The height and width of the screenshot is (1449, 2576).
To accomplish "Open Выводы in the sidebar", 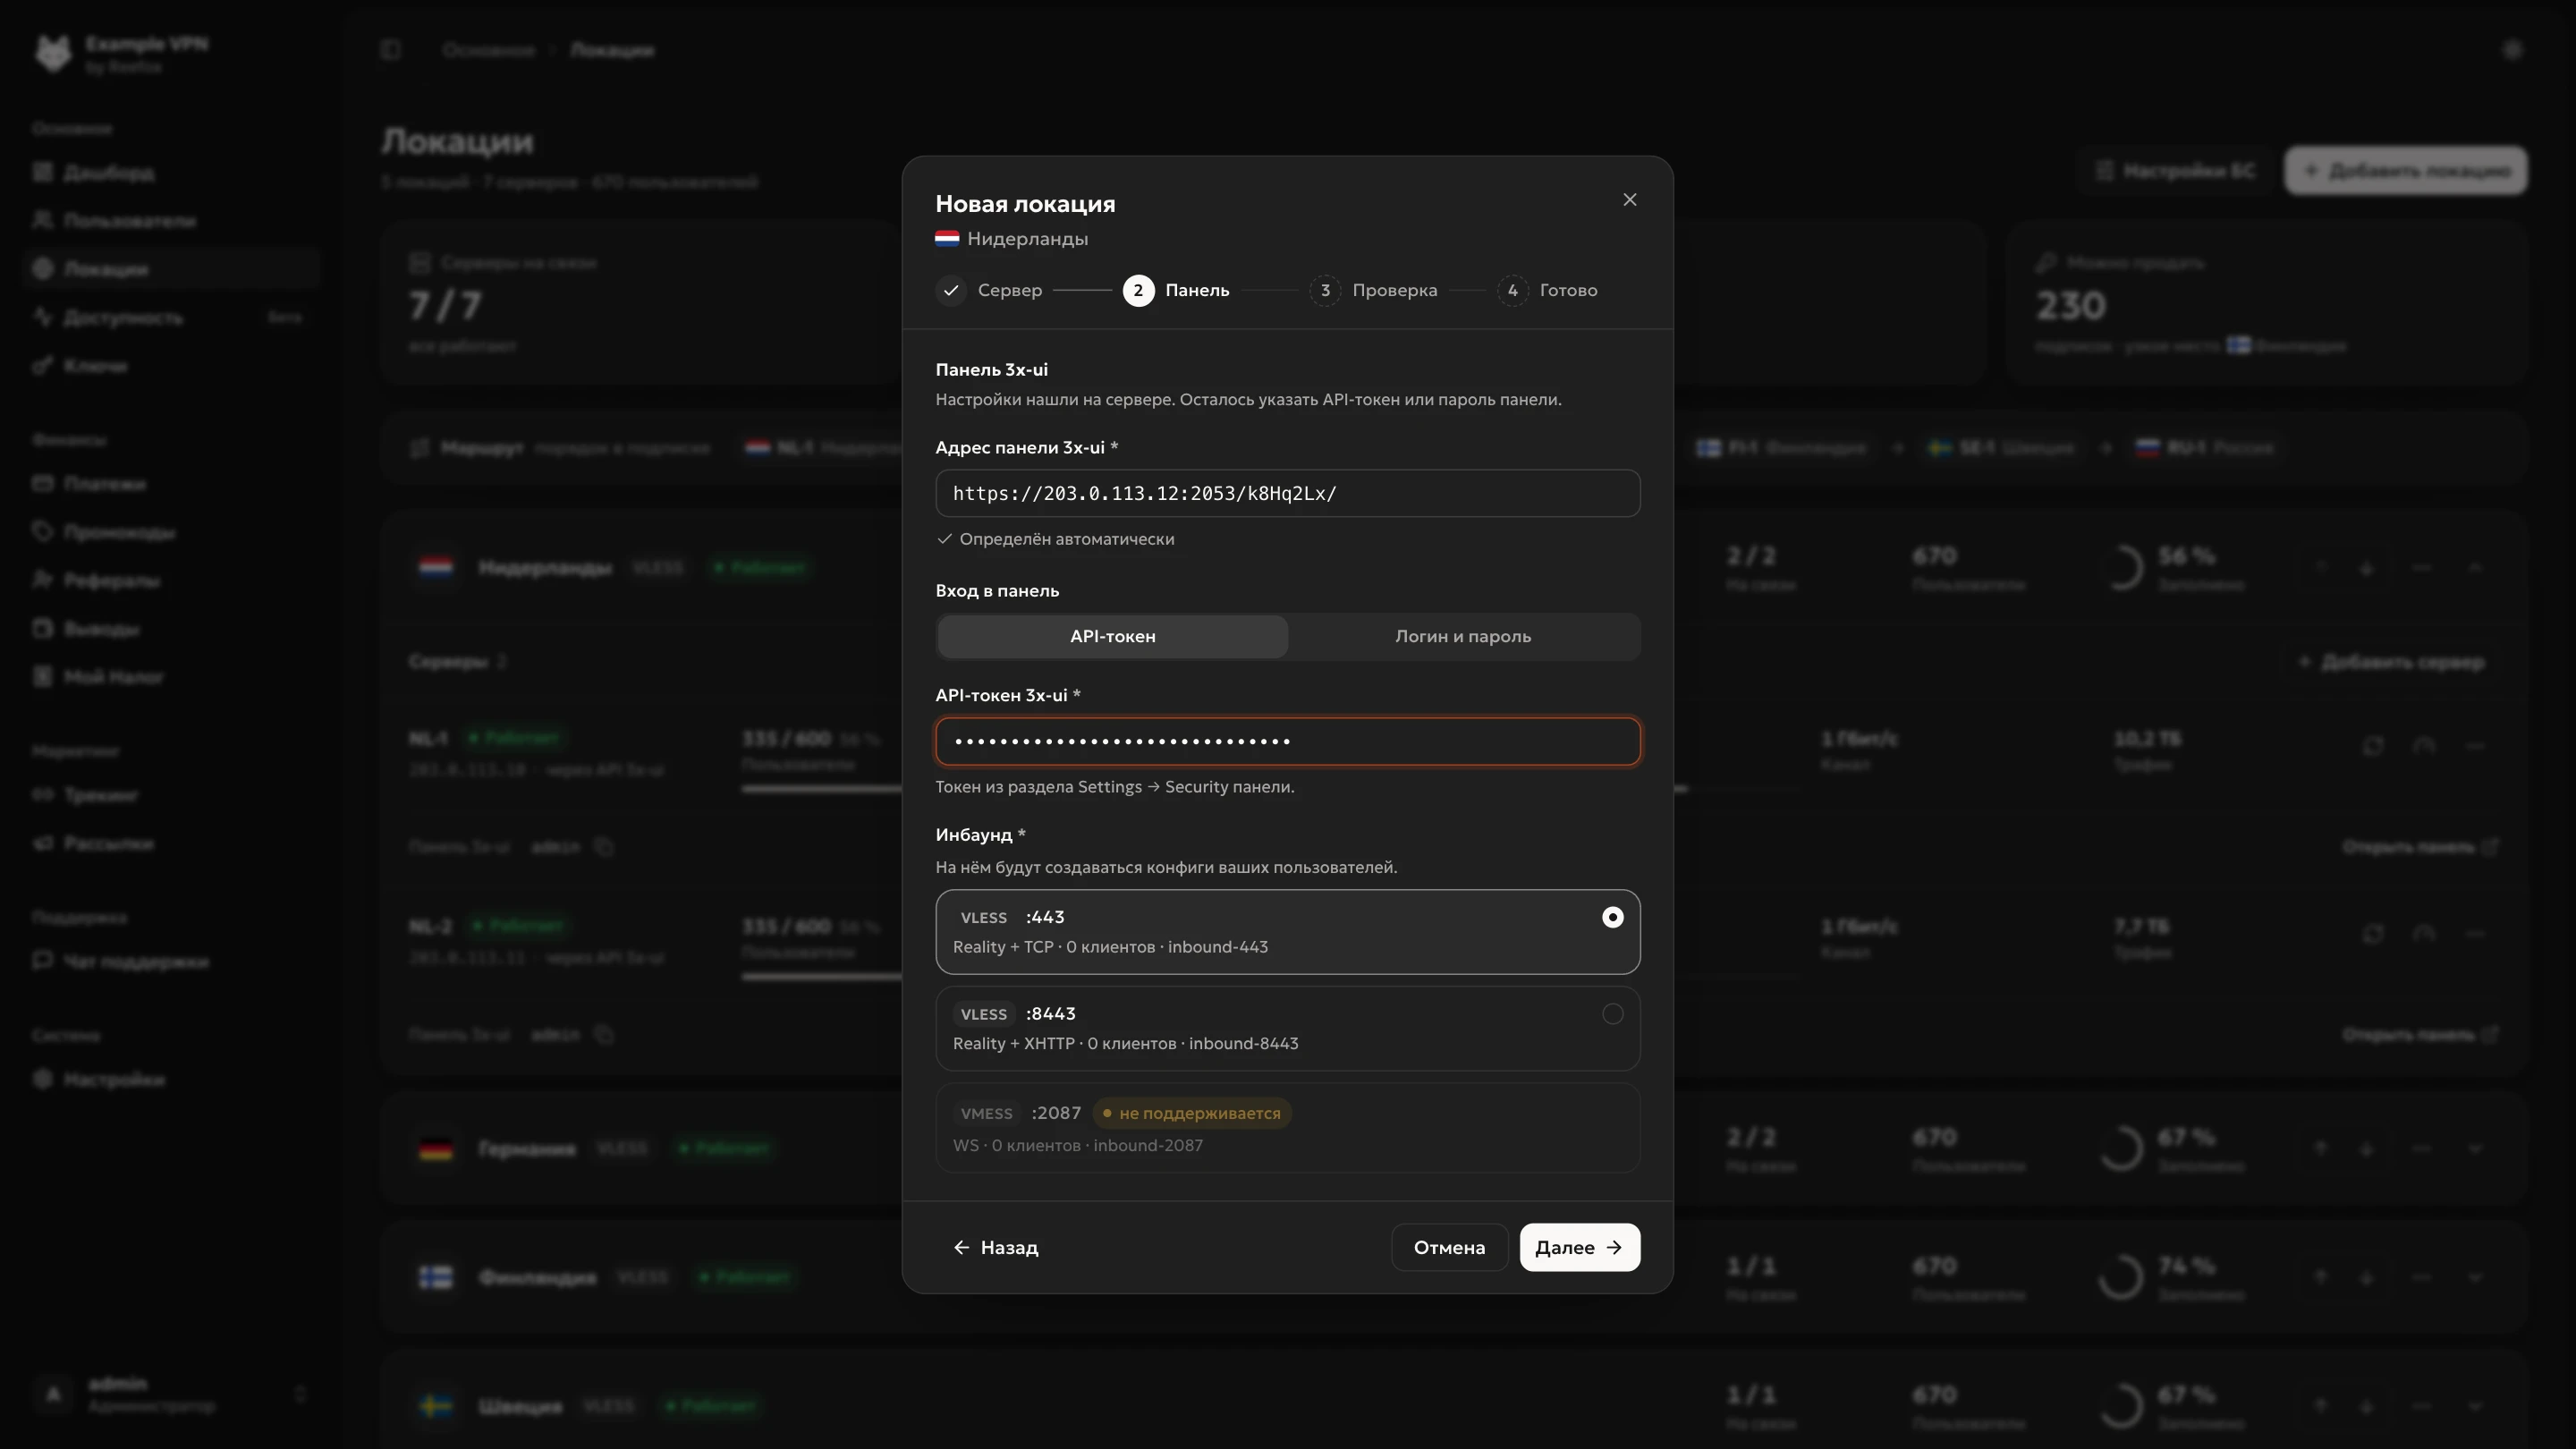I will tap(170, 629).
